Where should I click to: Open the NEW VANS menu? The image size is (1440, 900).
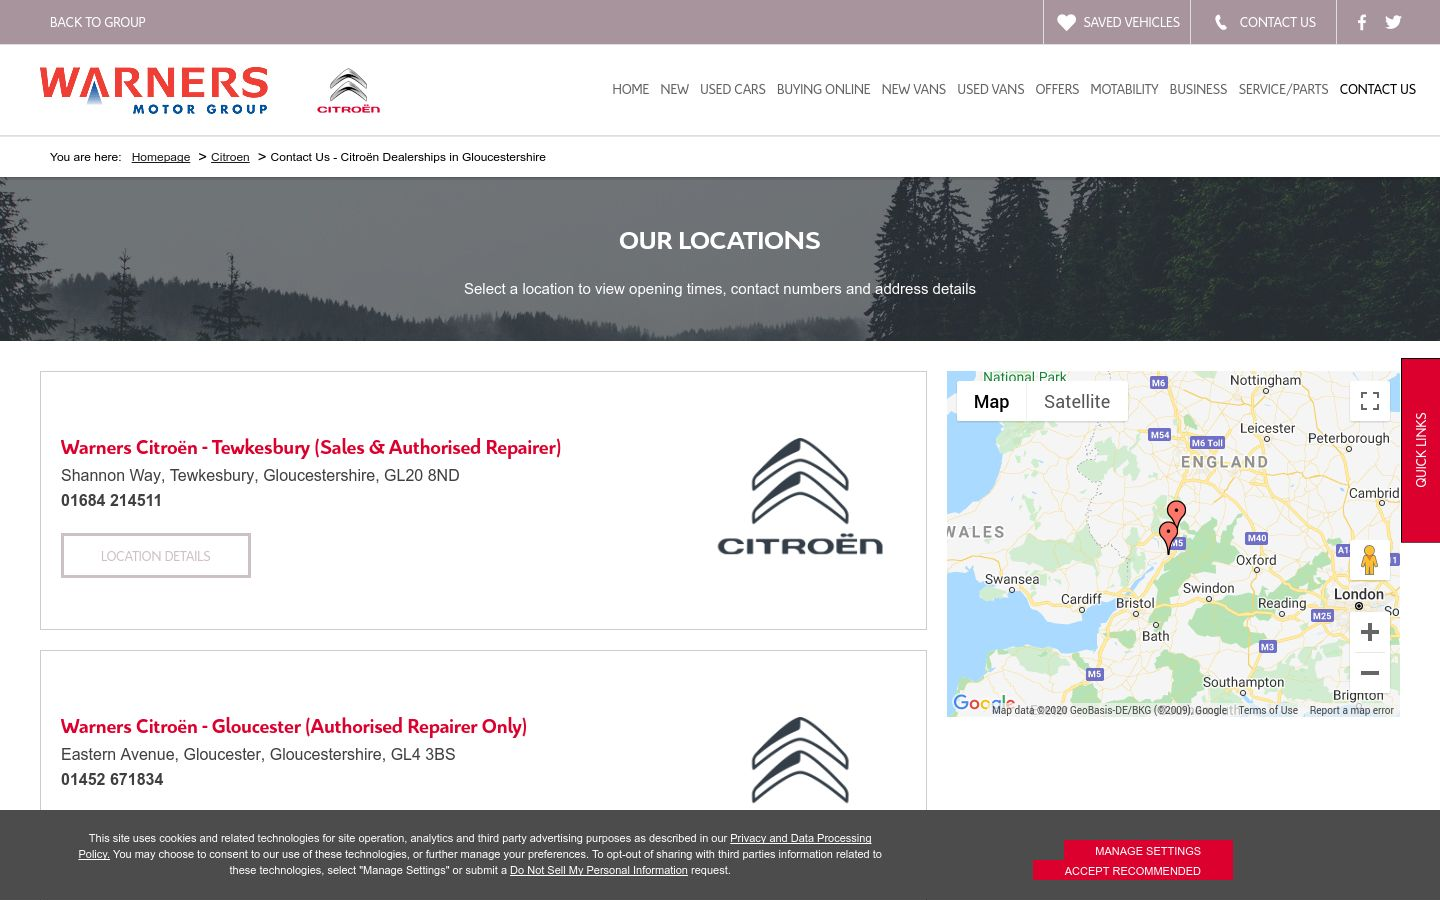[913, 89]
